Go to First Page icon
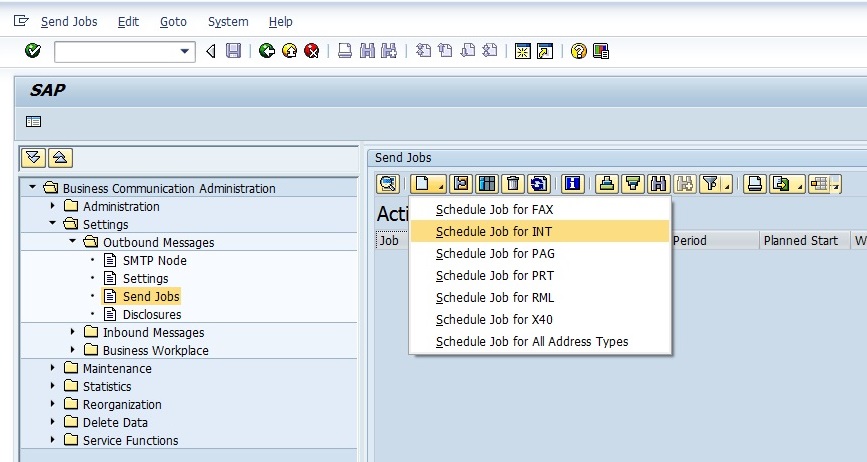 (x=424, y=51)
